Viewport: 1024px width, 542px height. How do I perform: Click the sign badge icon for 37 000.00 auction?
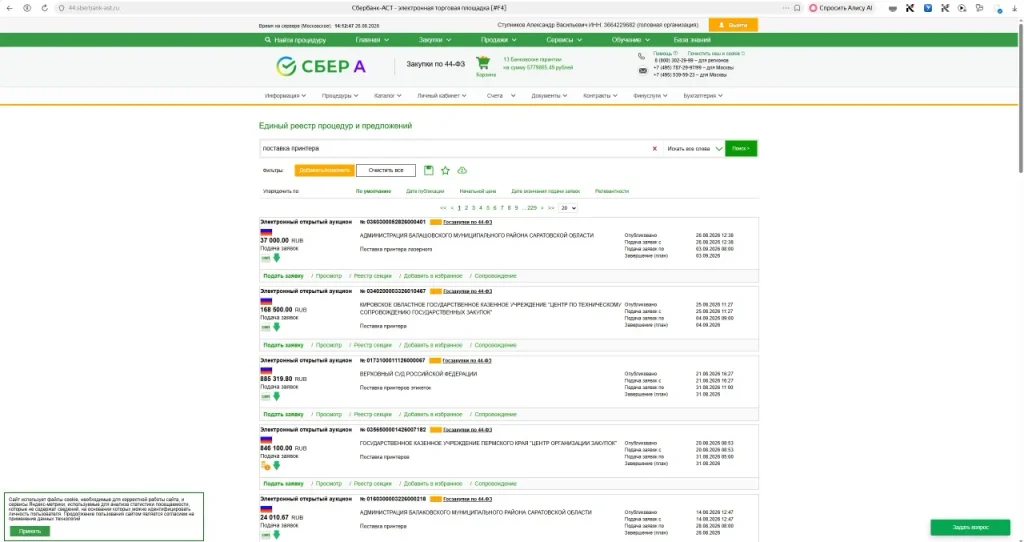click(266, 259)
